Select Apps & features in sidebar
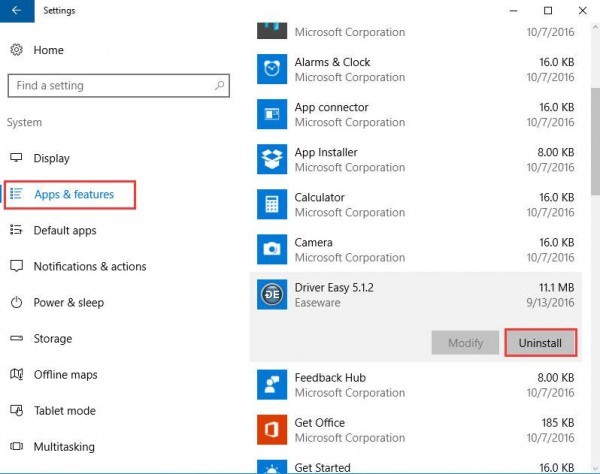This screenshot has height=474, width=600. pos(74,194)
